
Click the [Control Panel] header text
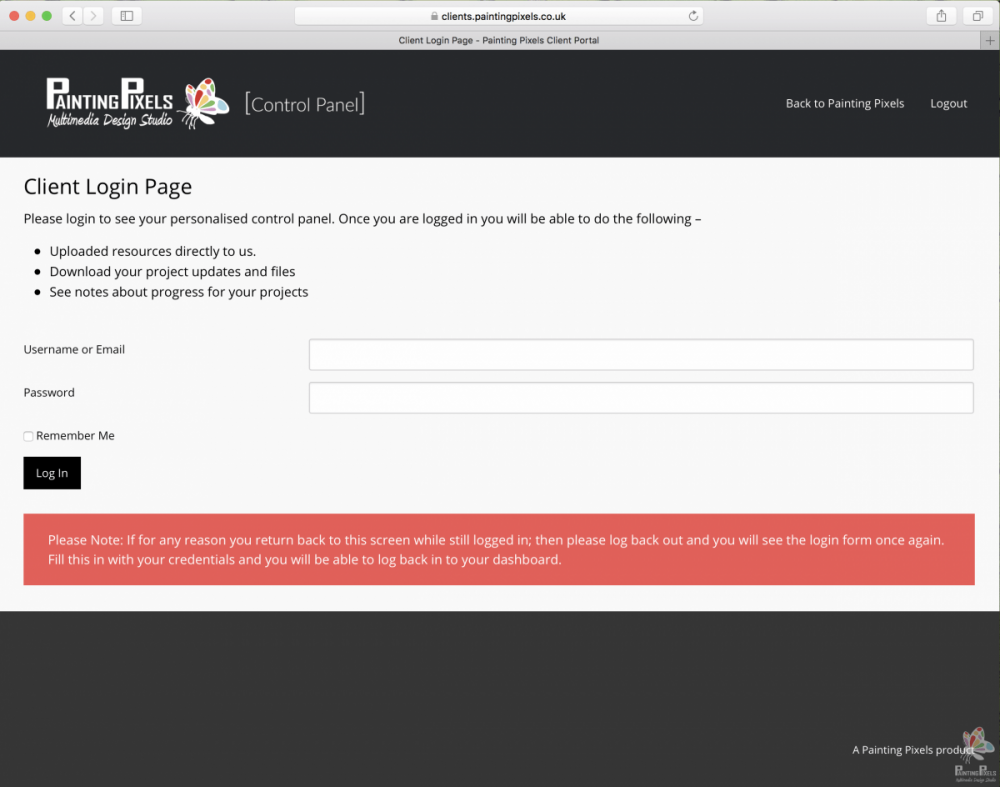[305, 104]
